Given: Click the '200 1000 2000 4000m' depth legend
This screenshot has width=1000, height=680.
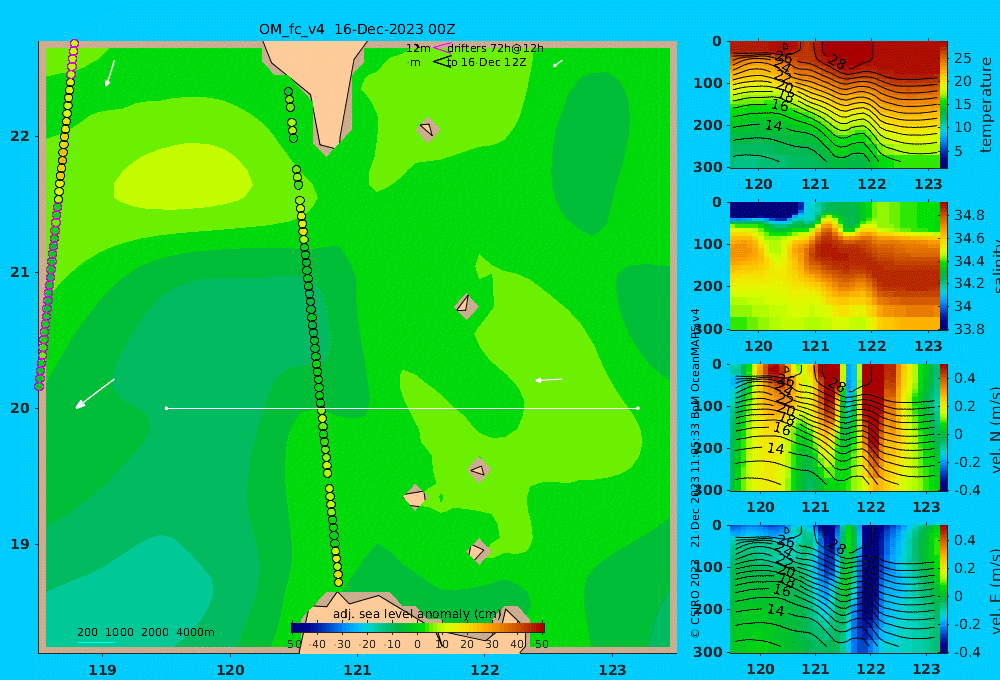Looking at the screenshot, I should pos(145,632).
